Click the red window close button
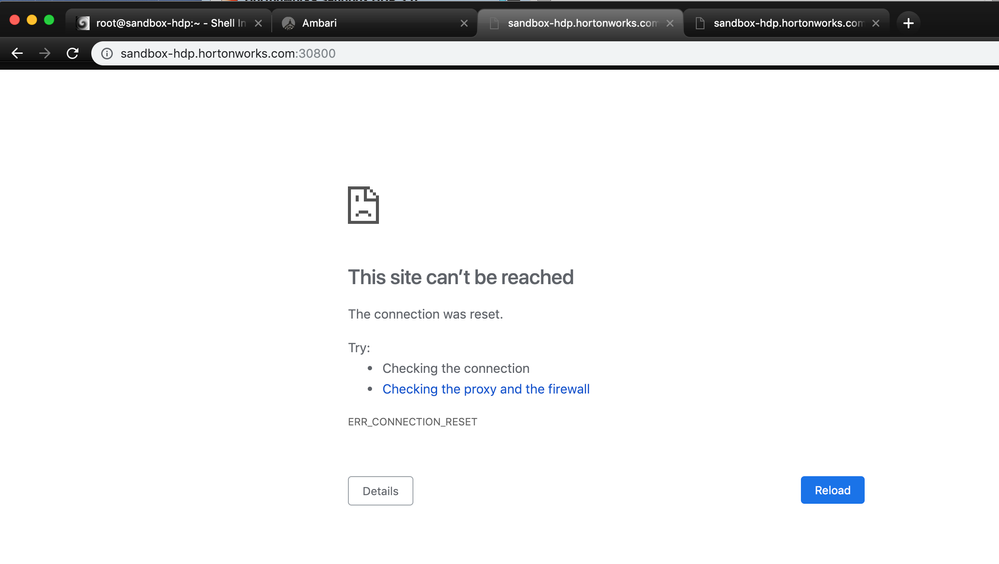The image size is (999, 564). click(x=14, y=20)
